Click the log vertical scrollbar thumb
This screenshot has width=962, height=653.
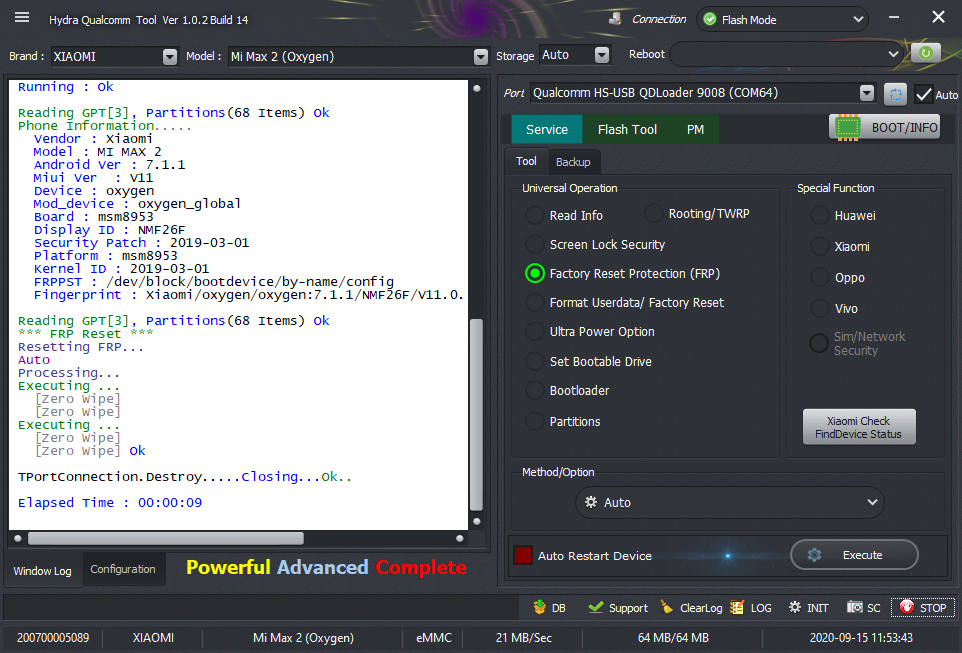click(x=476, y=414)
